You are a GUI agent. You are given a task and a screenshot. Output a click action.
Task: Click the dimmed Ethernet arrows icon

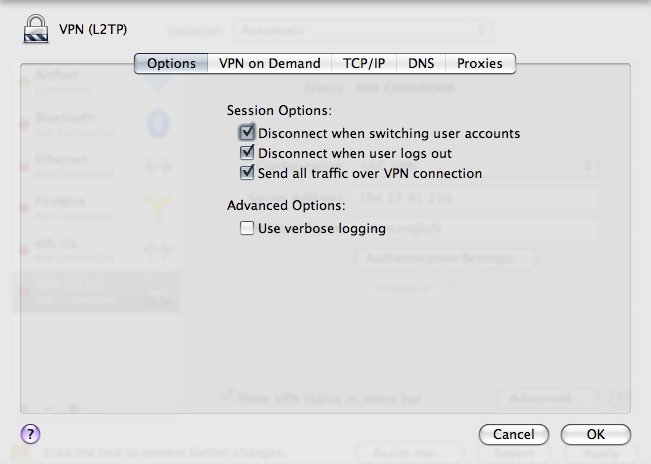(157, 166)
